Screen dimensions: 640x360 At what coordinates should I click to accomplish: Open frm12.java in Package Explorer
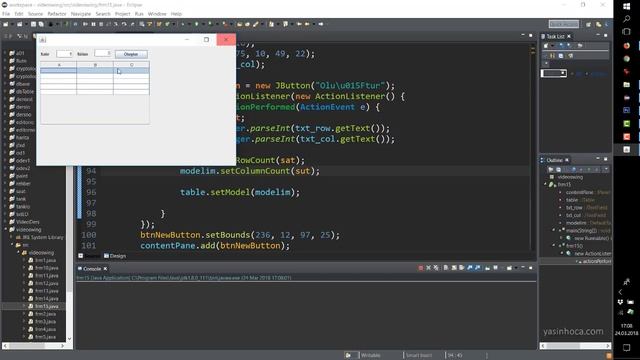coord(46,283)
